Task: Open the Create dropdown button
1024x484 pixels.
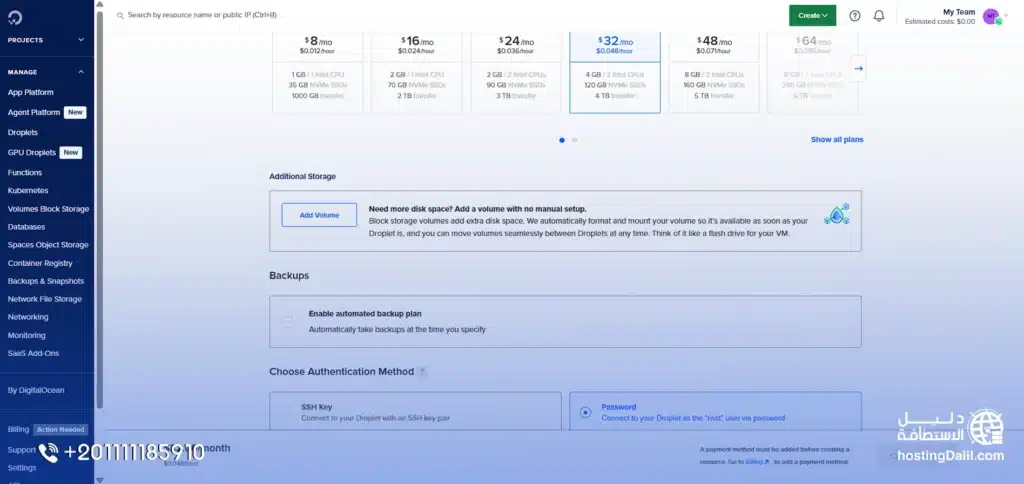Action: [x=812, y=15]
